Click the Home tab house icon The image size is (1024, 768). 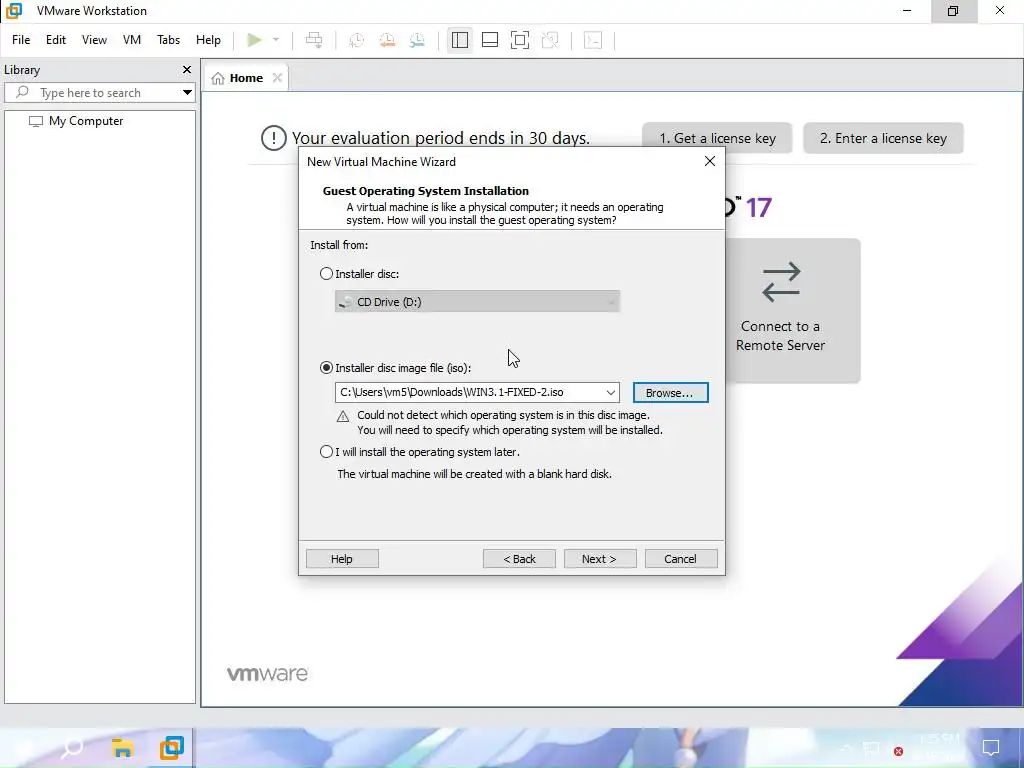click(x=218, y=78)
